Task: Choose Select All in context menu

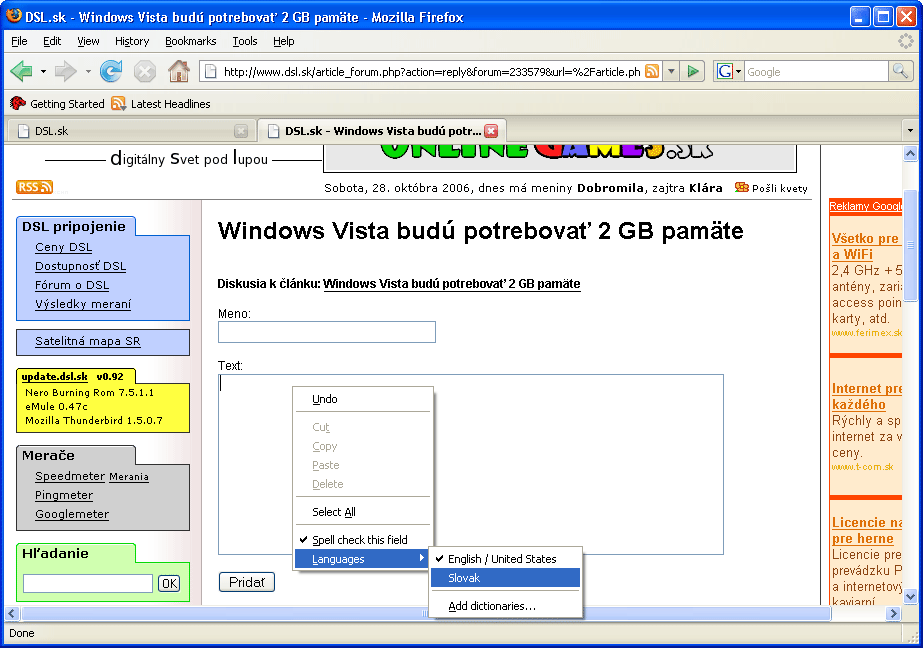Action: (x=363, y=512)
